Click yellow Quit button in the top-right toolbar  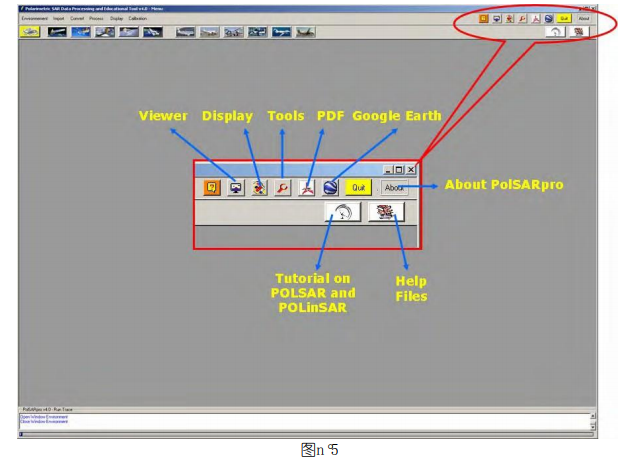click(564, 18)
